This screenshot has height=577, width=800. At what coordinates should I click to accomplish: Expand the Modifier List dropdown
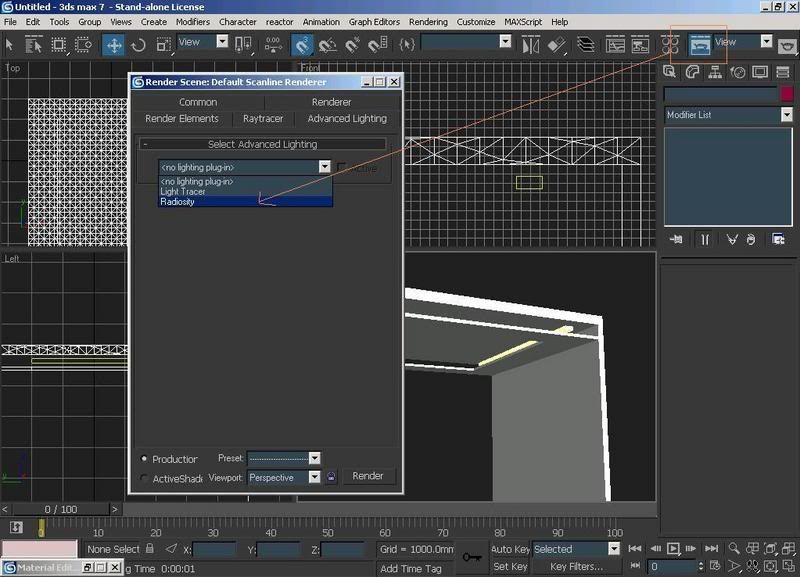tap(786, 115)
